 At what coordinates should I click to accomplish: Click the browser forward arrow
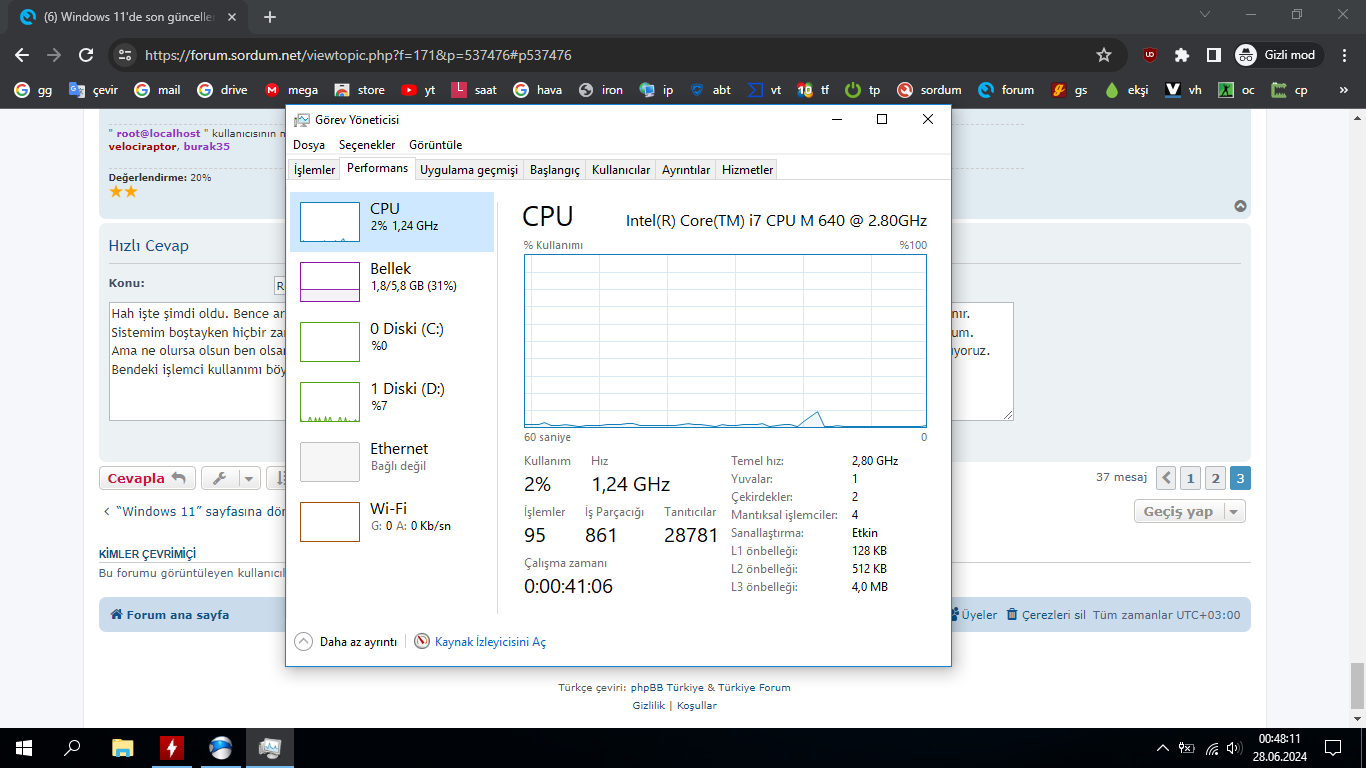(x=54, y=55)
